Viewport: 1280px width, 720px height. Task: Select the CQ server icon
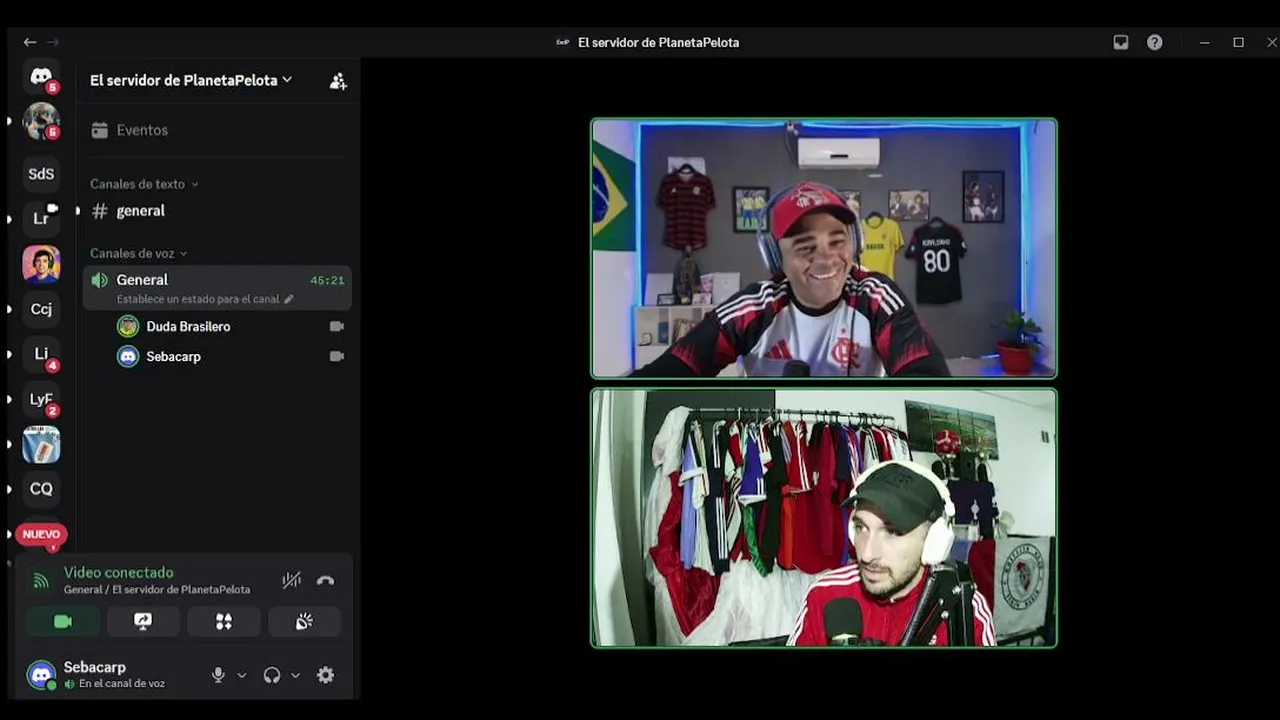[41, 489]
